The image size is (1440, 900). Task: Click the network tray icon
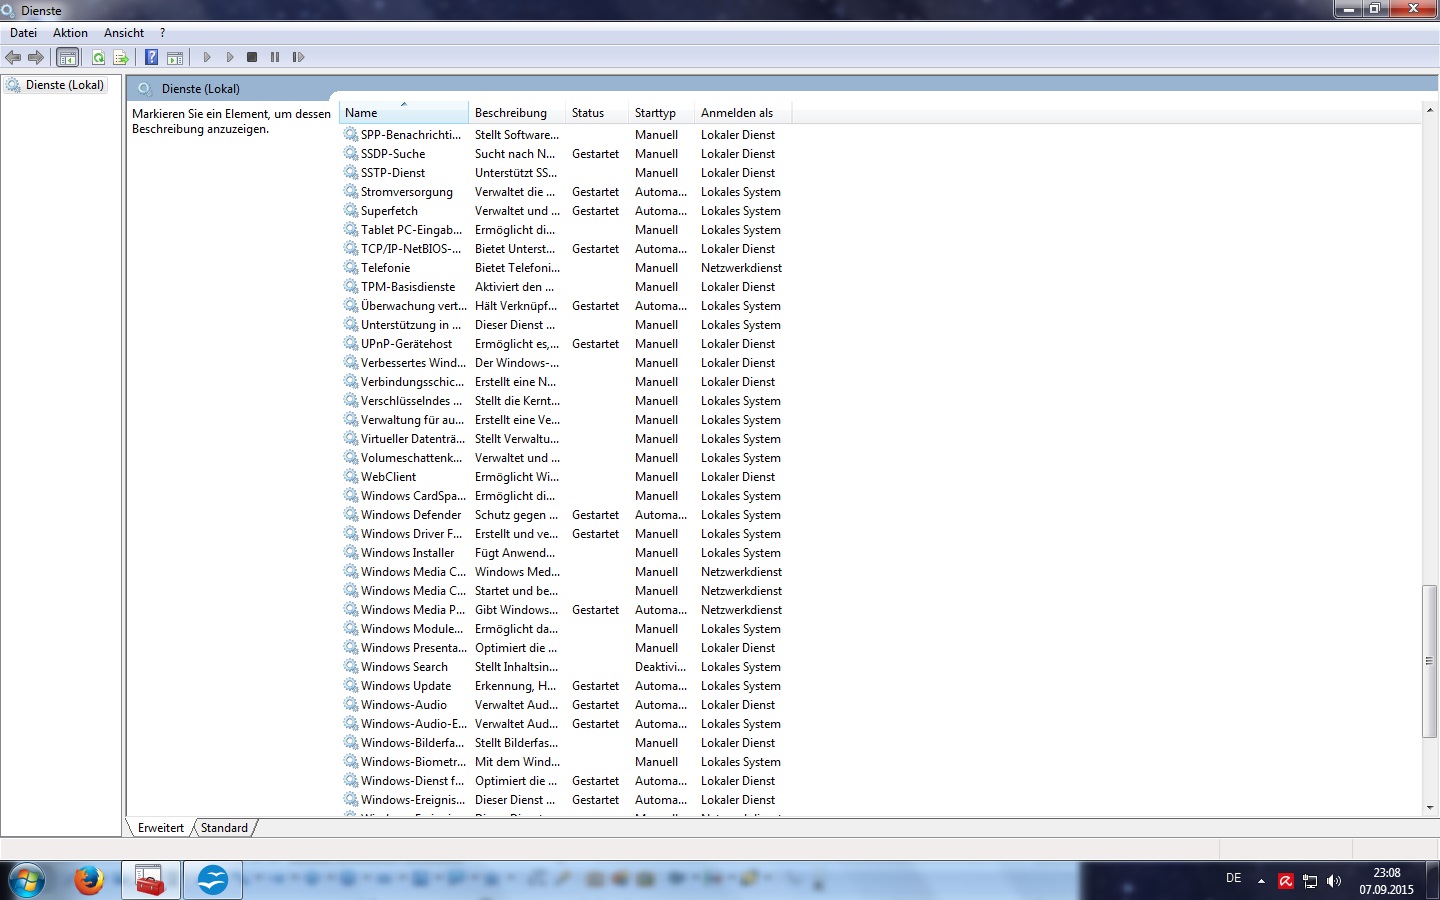(1310, 881)
